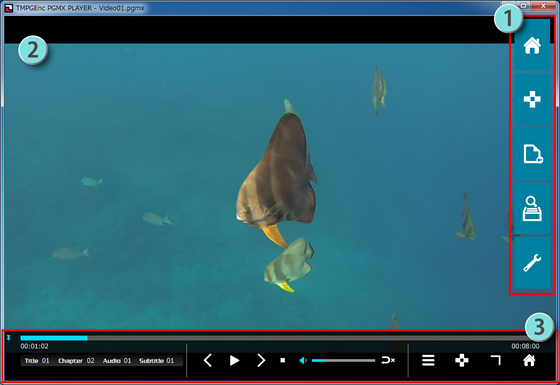Click the Home icon in bottom control bar
The image size is (560, 385).
click(x=529, y=360)
